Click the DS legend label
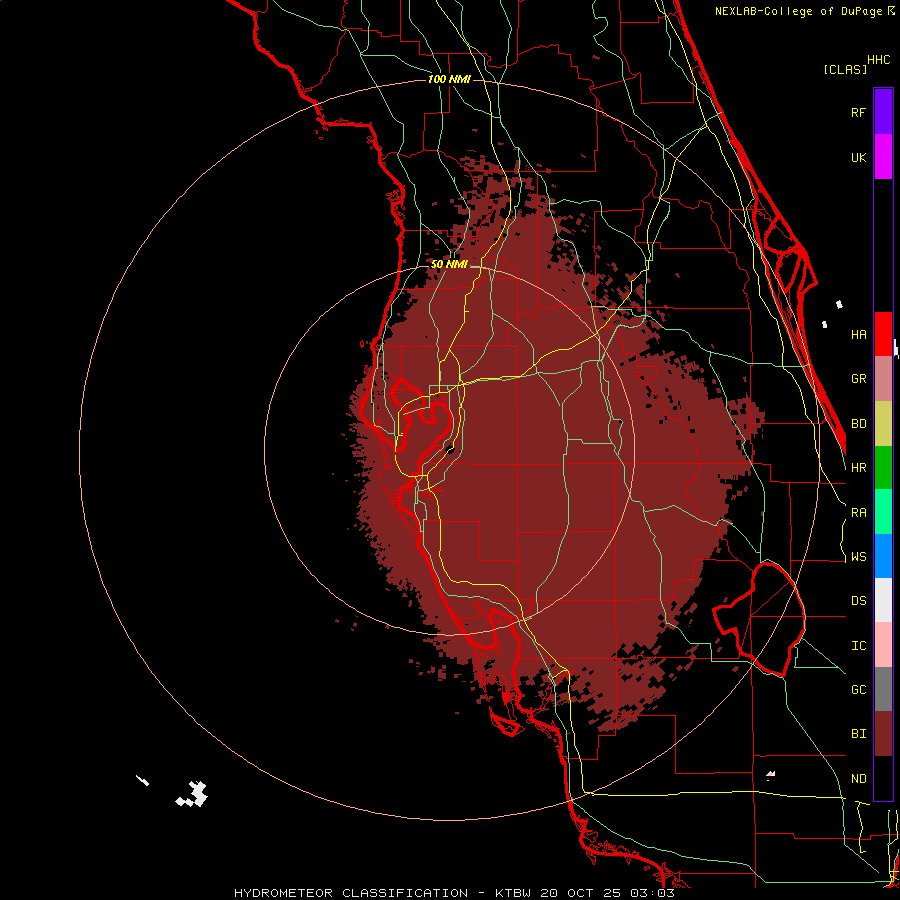The height and width of the screenshot is (900, 900). (858, 601)
